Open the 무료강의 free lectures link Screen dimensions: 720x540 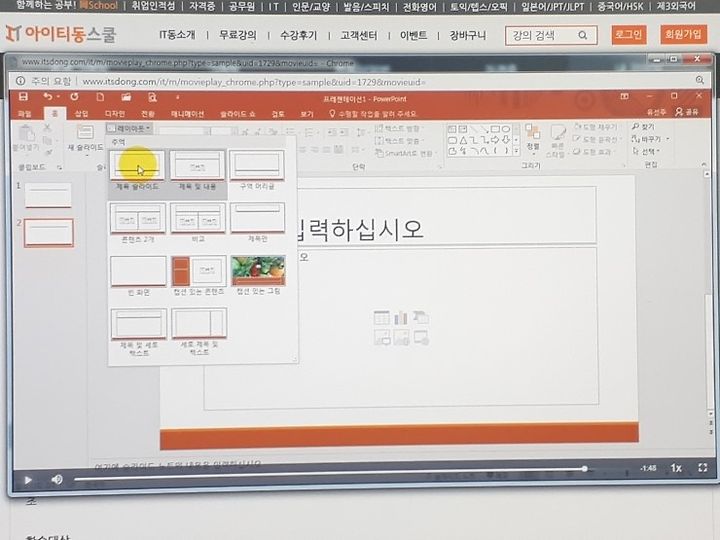(237, 35)
